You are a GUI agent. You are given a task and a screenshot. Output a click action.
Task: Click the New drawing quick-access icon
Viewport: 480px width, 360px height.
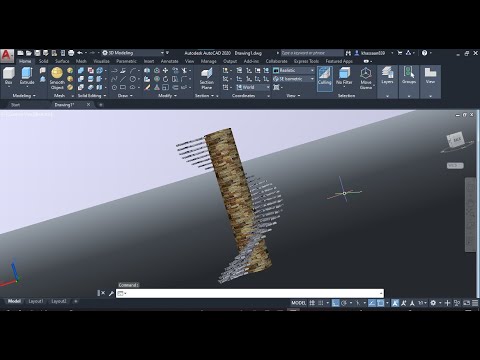(x=21, y=53)
